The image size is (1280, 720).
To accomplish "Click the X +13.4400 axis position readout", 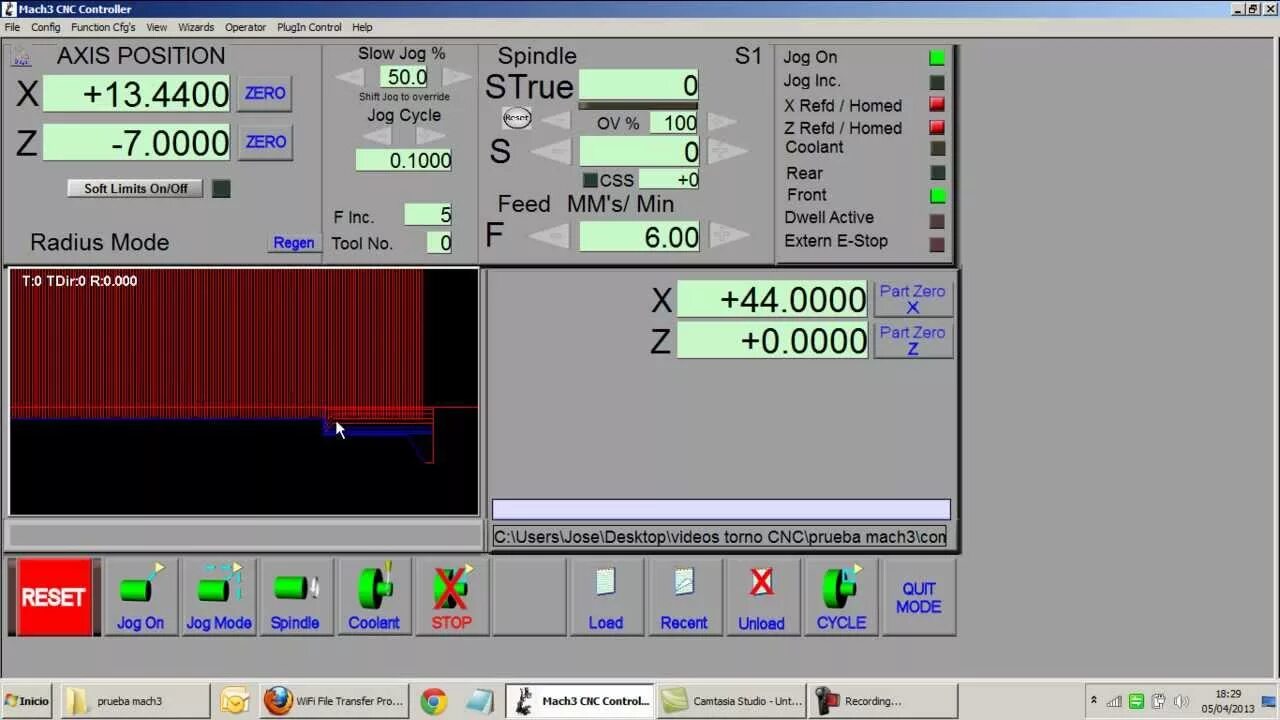I will click(x=136, y=94).
